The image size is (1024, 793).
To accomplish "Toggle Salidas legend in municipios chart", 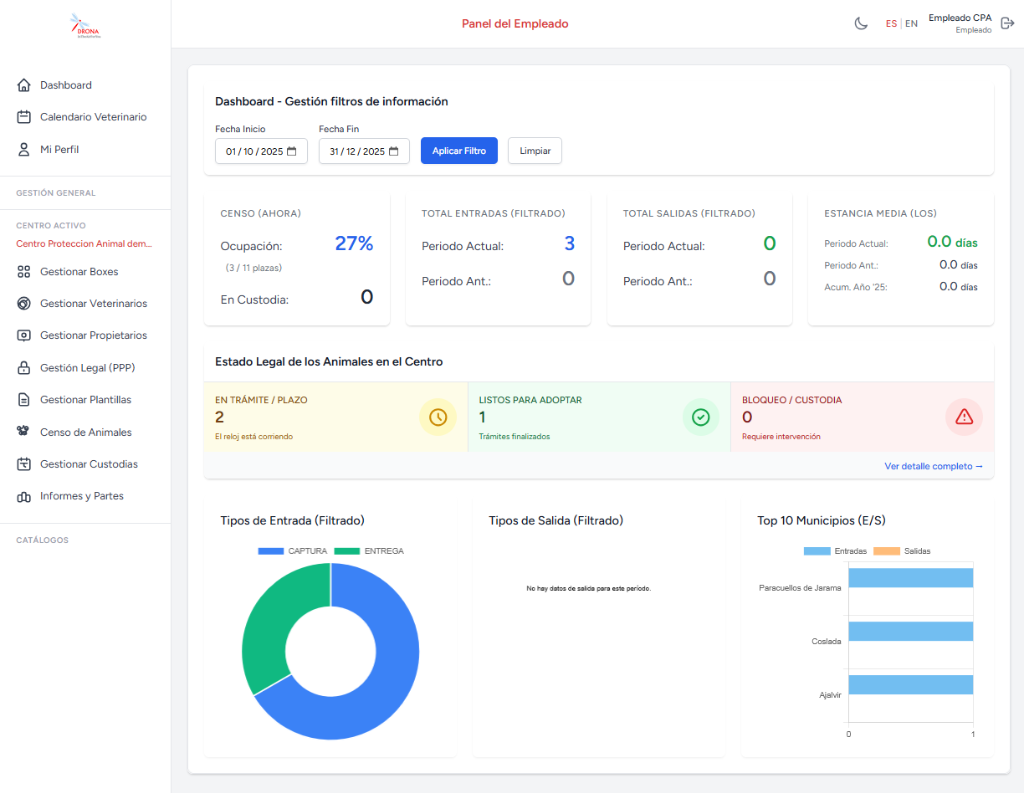I will point(902,551).
